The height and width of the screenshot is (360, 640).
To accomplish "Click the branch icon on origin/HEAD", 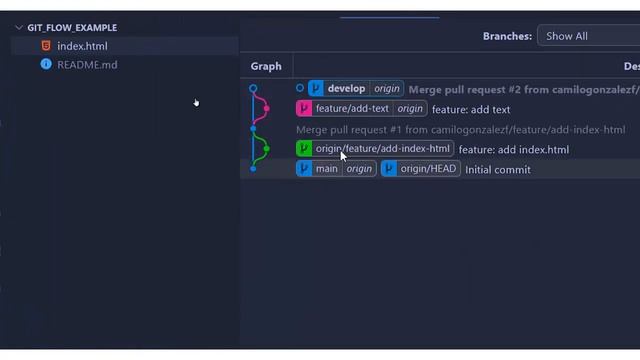I will tap(389, 169).
